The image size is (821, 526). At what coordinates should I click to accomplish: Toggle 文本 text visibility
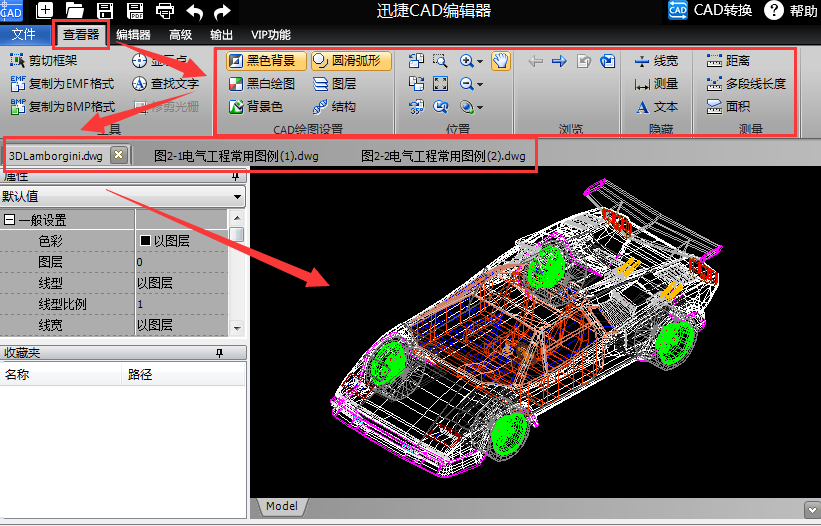[656, 107]
